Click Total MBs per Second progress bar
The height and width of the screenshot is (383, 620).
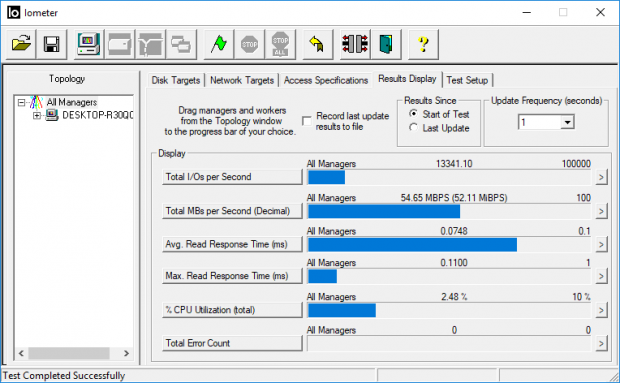[449, 211]
